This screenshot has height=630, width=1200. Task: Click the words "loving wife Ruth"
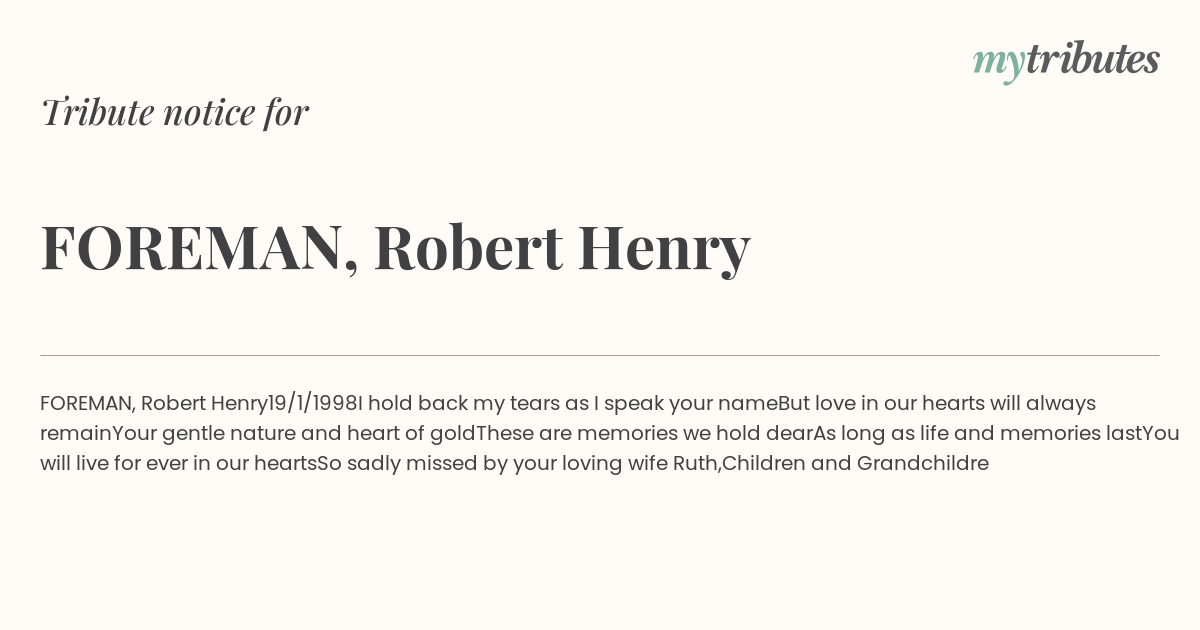tap(636, 463)
